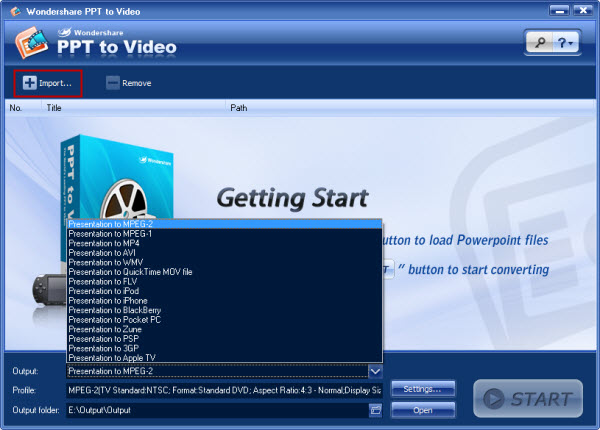The image size is (600, 430).
Task: Click the Profile text field
Action: tap(224, 391)
